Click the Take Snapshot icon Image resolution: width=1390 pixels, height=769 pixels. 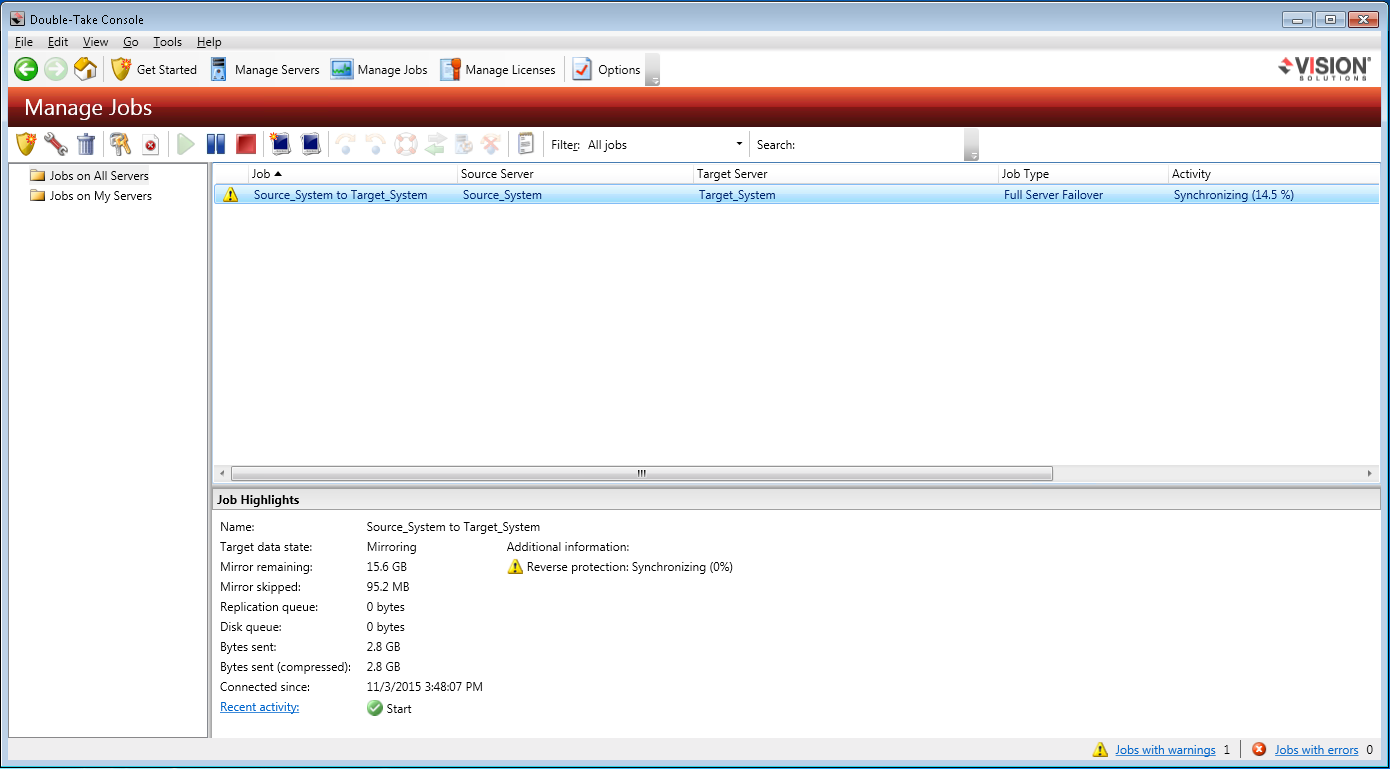[281, 145]
